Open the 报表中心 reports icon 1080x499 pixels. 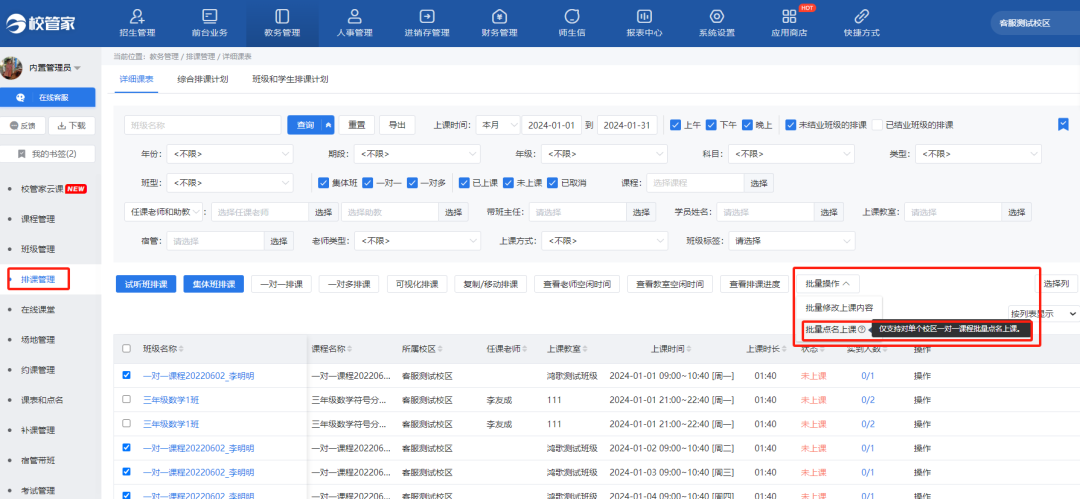644,16
